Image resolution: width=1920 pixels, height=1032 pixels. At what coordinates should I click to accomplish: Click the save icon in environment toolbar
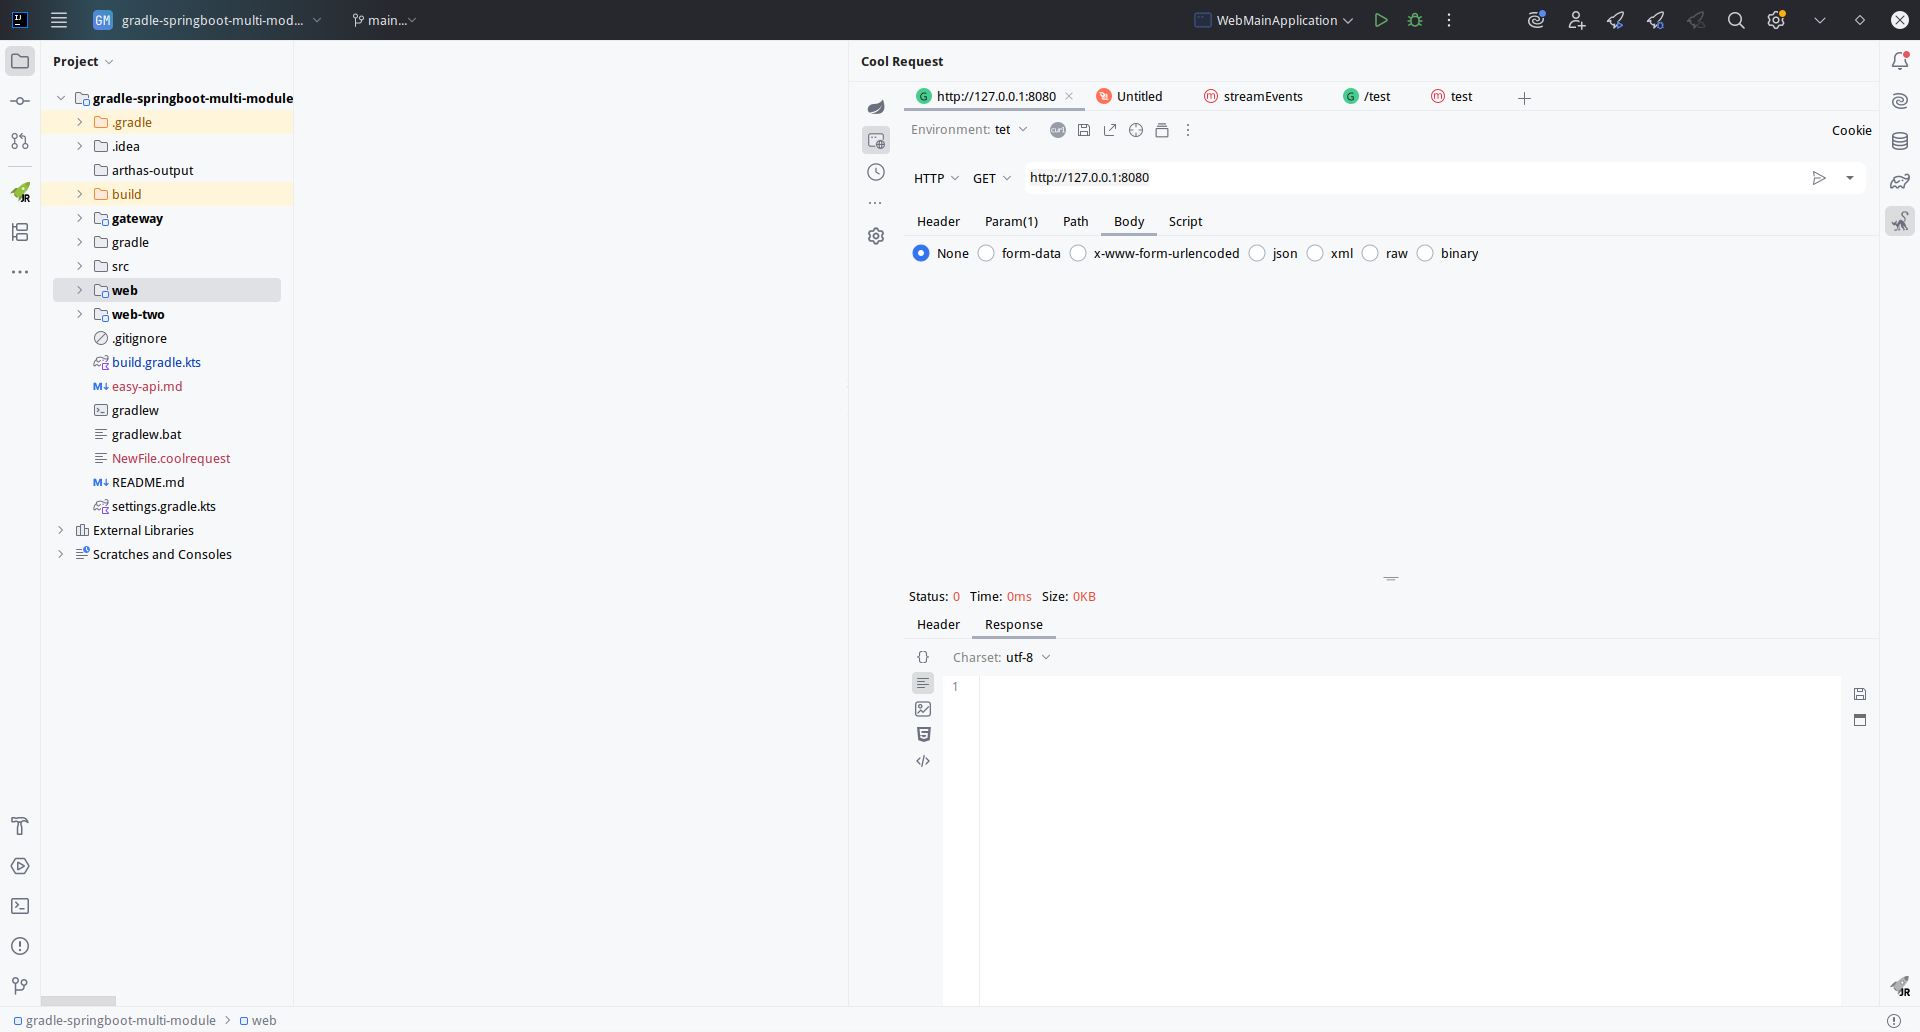tap(1084, 130)
